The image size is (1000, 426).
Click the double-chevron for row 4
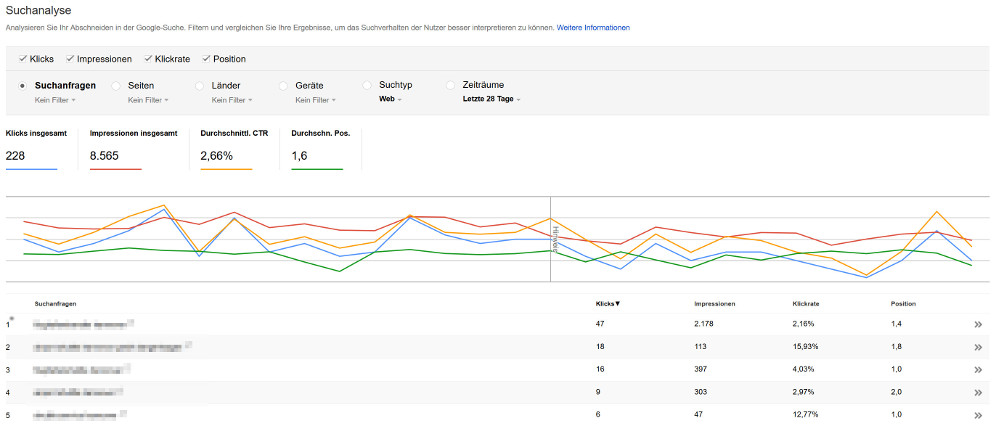click(x=978, y=392)
